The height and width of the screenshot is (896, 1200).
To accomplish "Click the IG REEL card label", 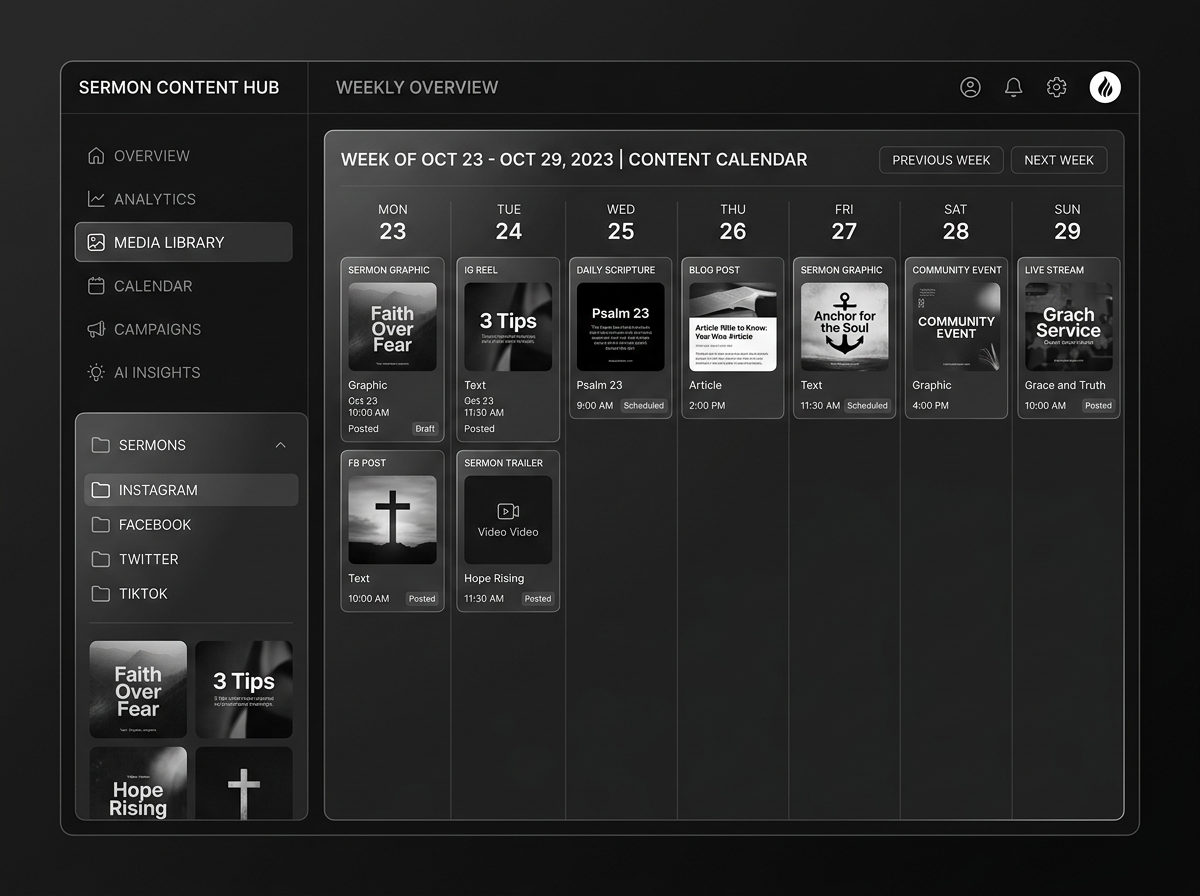I will click(x=481, y=270).
